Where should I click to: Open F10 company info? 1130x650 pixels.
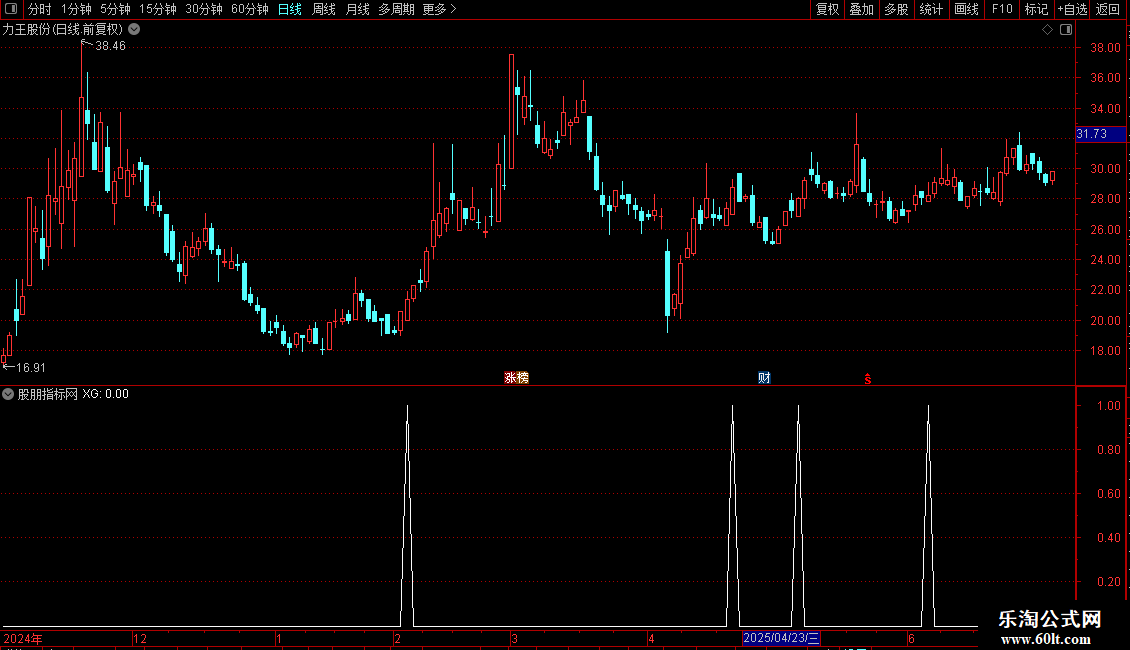pyautogui.click(x=1002, y=9)
